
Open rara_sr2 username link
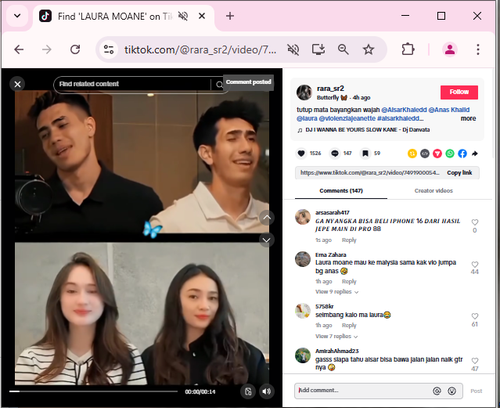[x=330, y=88]
